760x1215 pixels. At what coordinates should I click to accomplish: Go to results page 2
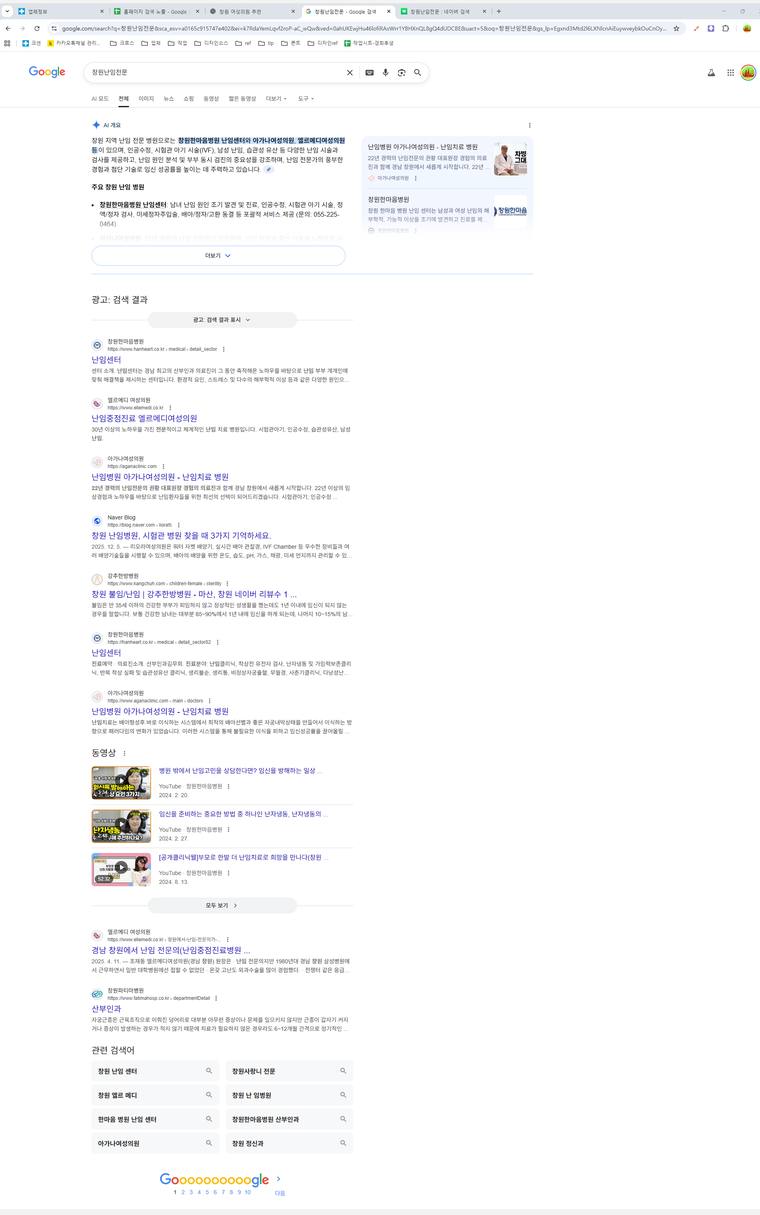point(183,1192)
